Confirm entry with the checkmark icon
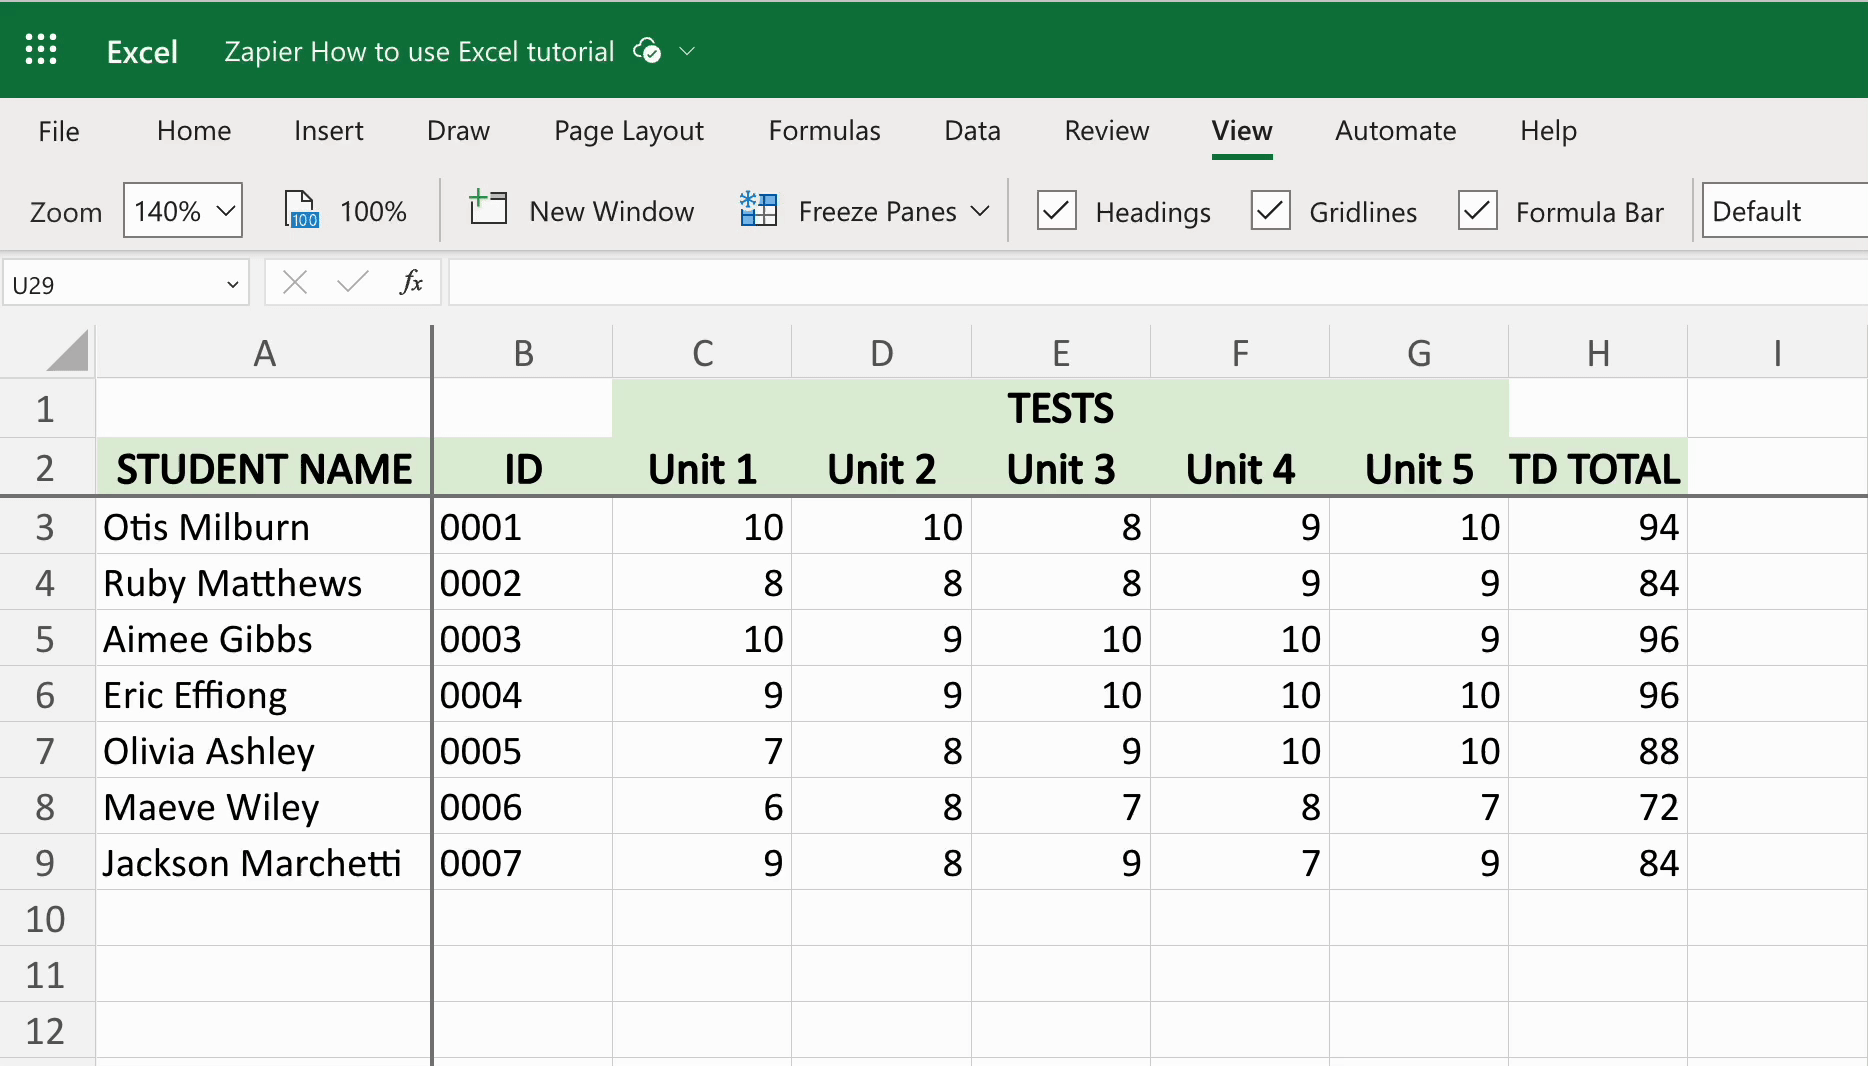Viewport: 1868px width, 1066px height. click(x=351, y=282)
